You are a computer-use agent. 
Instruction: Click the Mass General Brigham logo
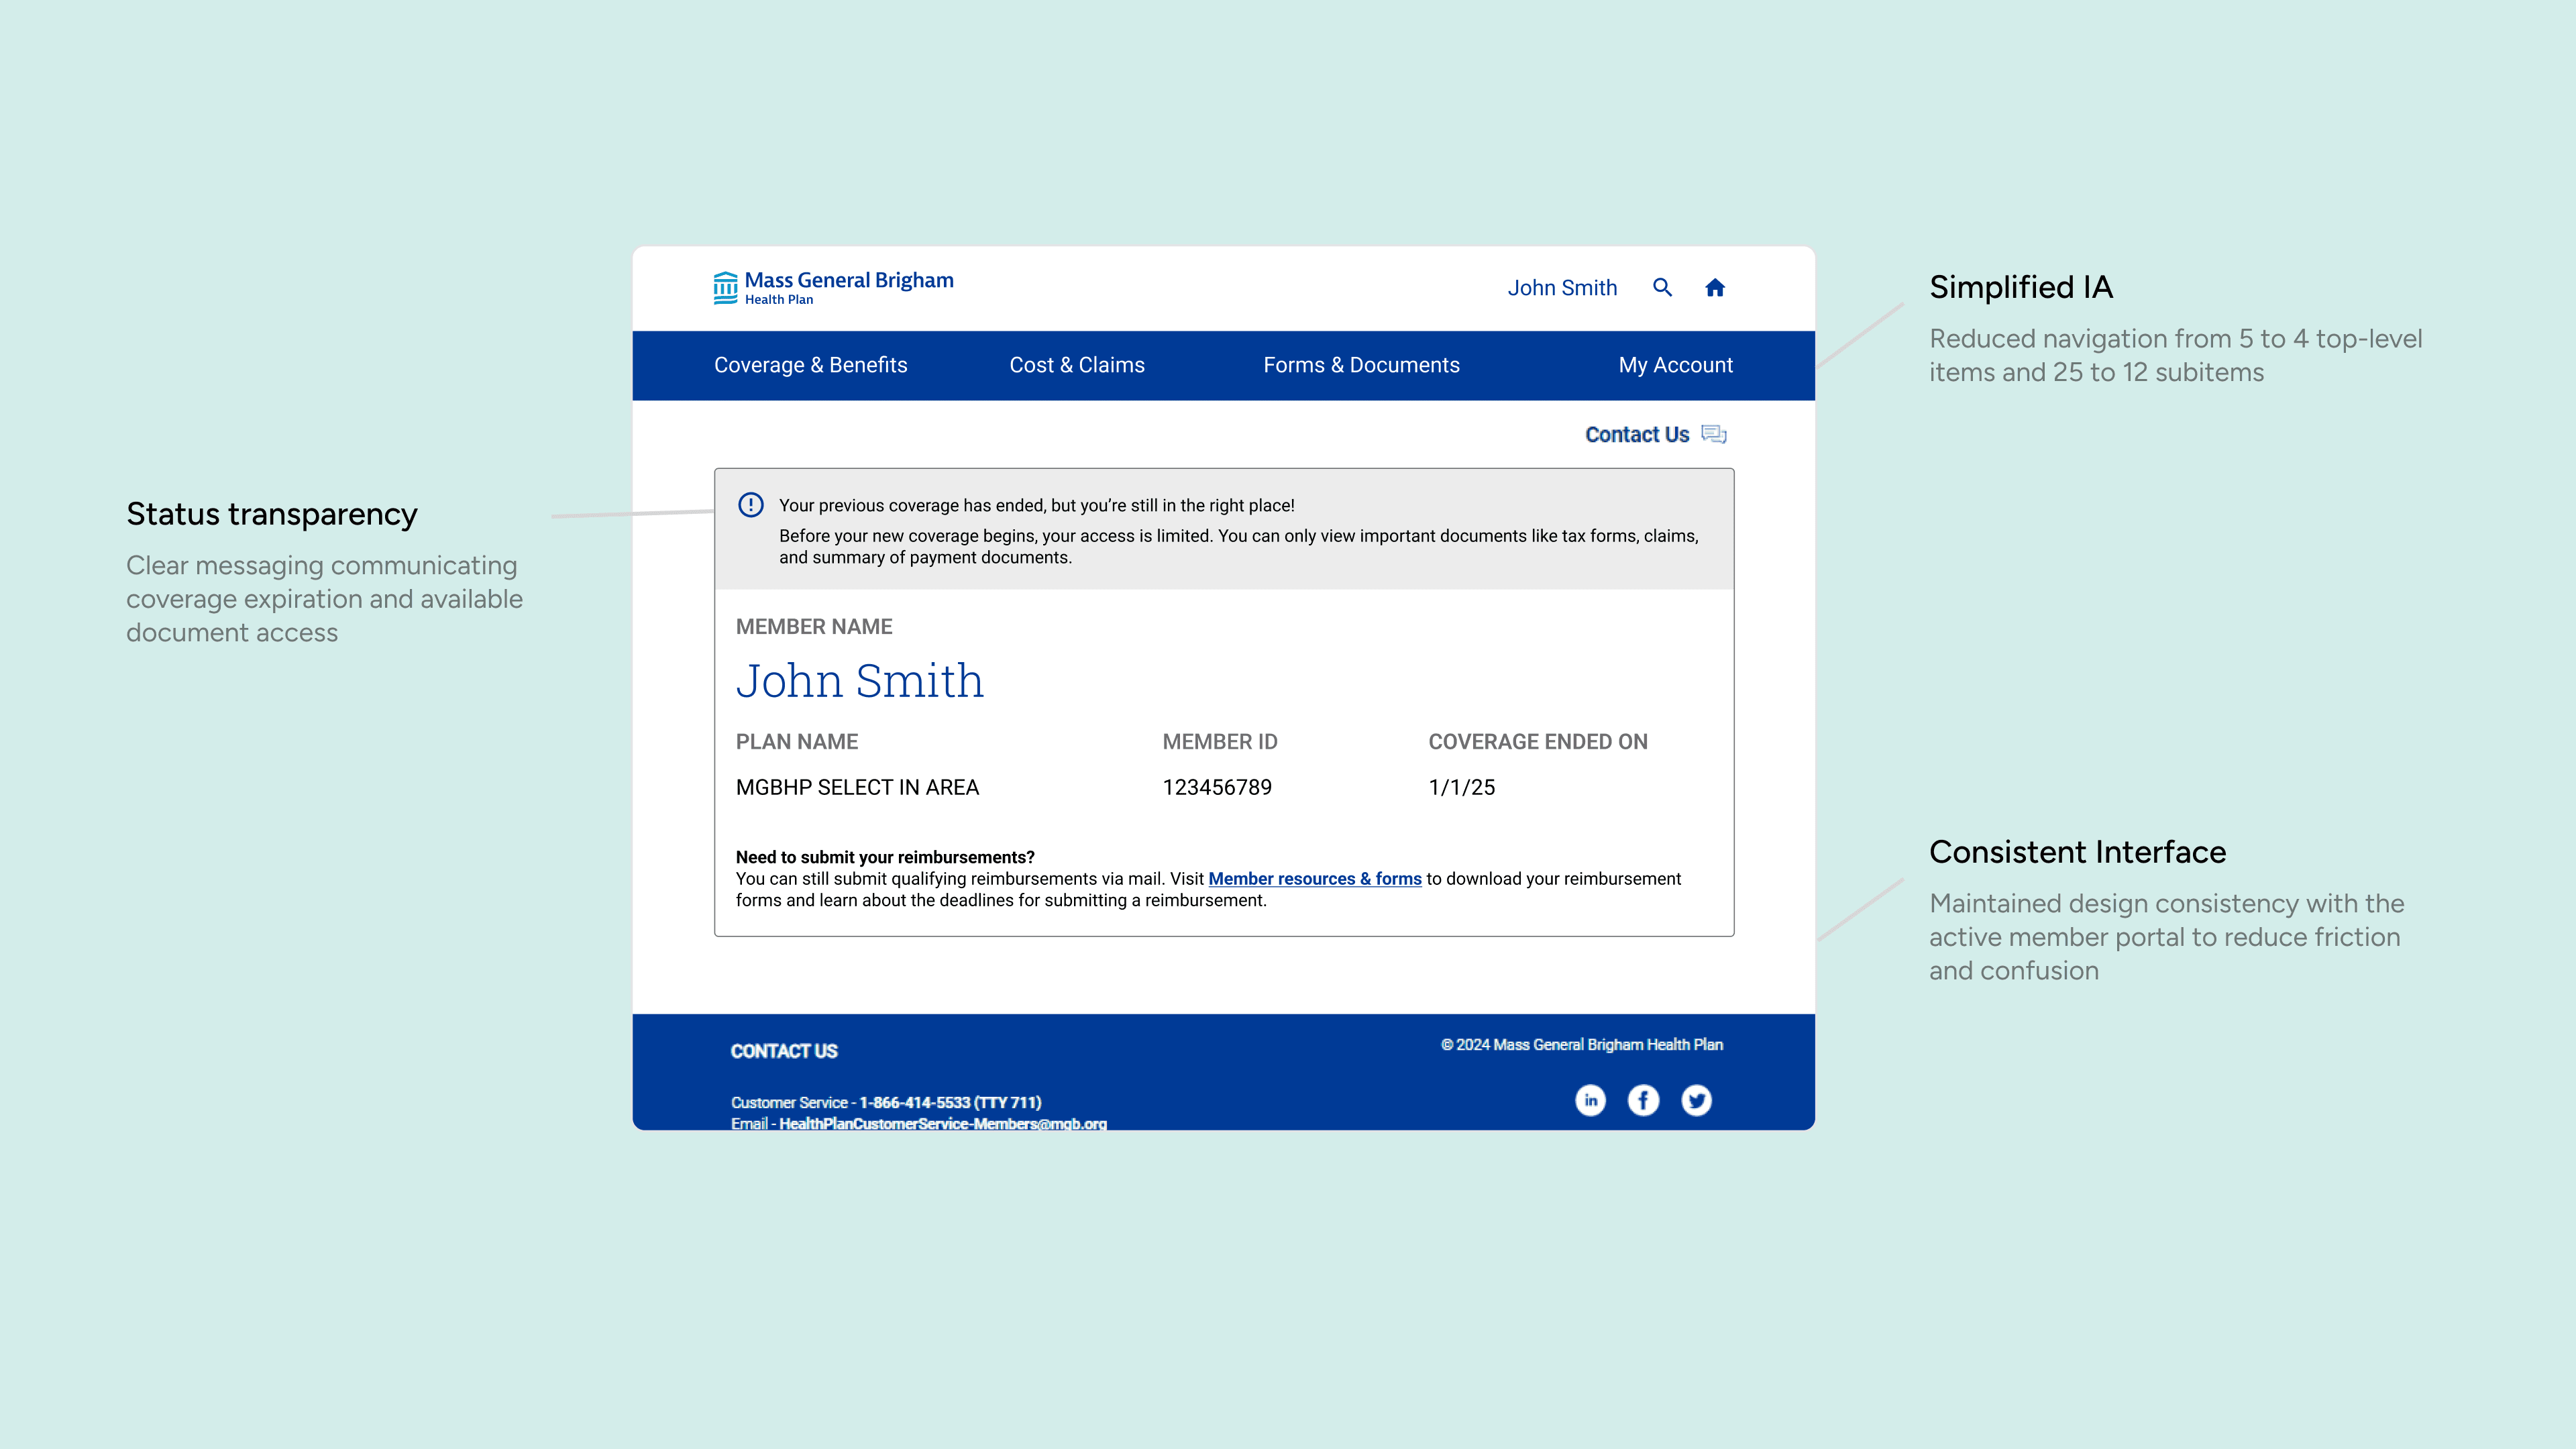pos(833,287)
